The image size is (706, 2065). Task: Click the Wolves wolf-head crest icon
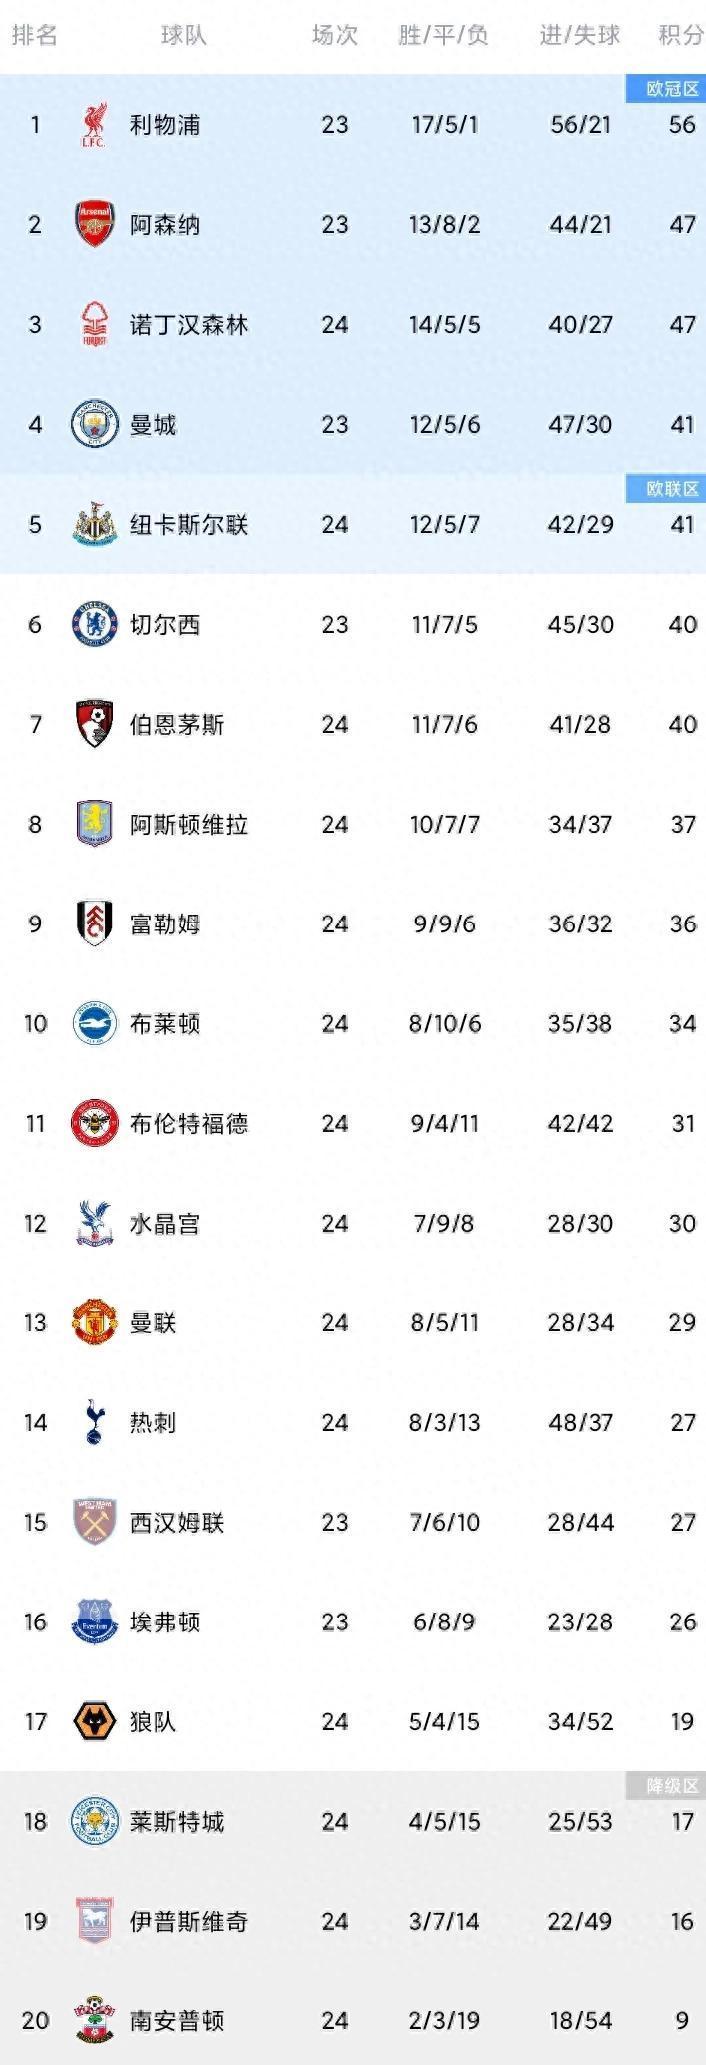coord(95,1722)
